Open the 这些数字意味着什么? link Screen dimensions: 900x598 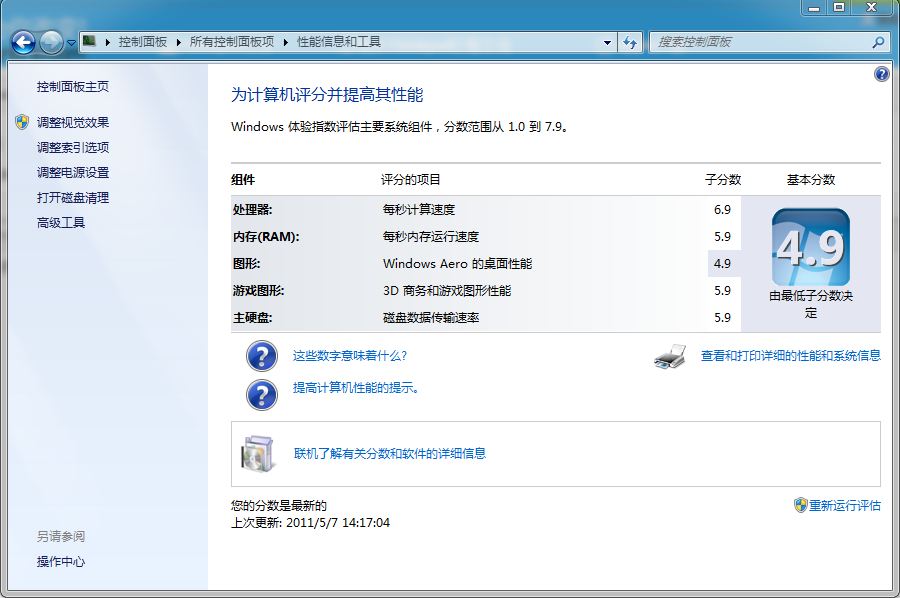(x=350, y=356)
